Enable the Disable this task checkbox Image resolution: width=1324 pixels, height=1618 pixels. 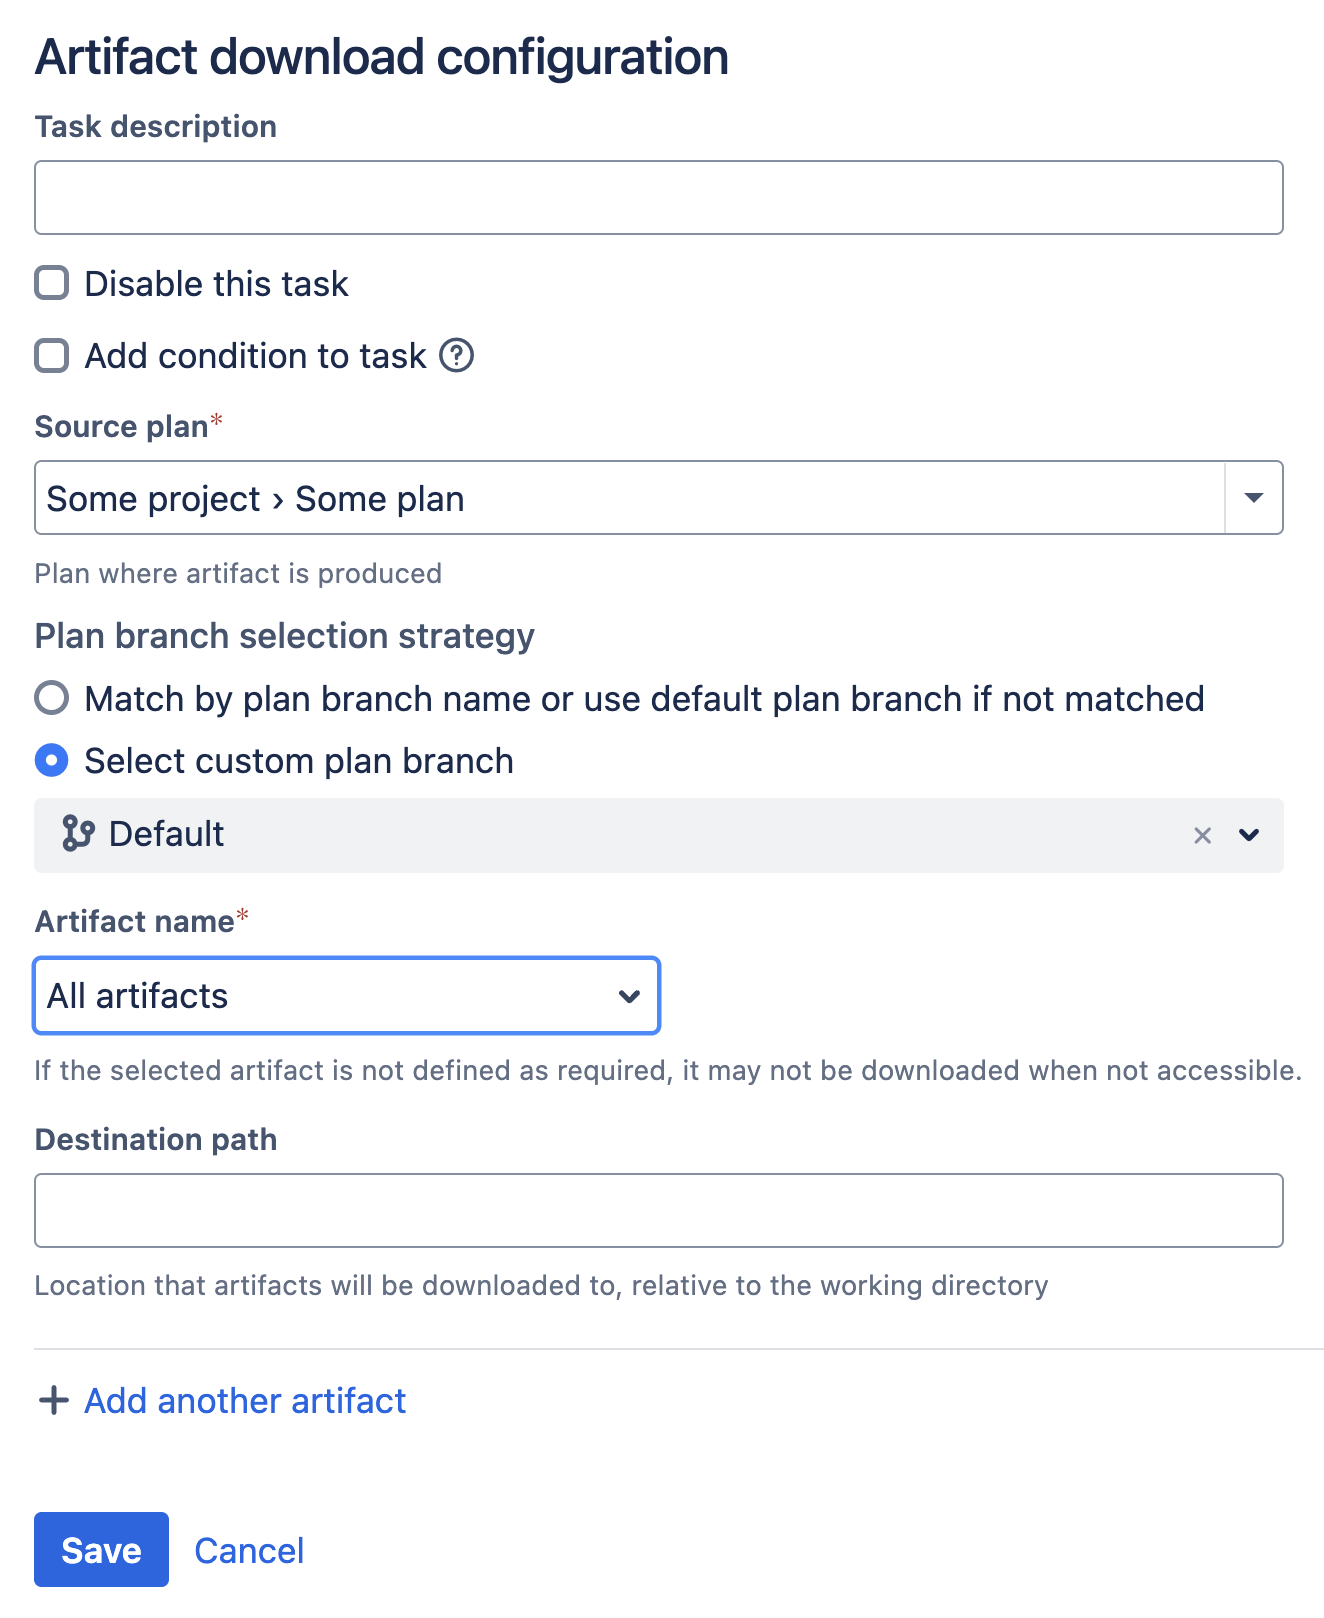click(52, 283)
